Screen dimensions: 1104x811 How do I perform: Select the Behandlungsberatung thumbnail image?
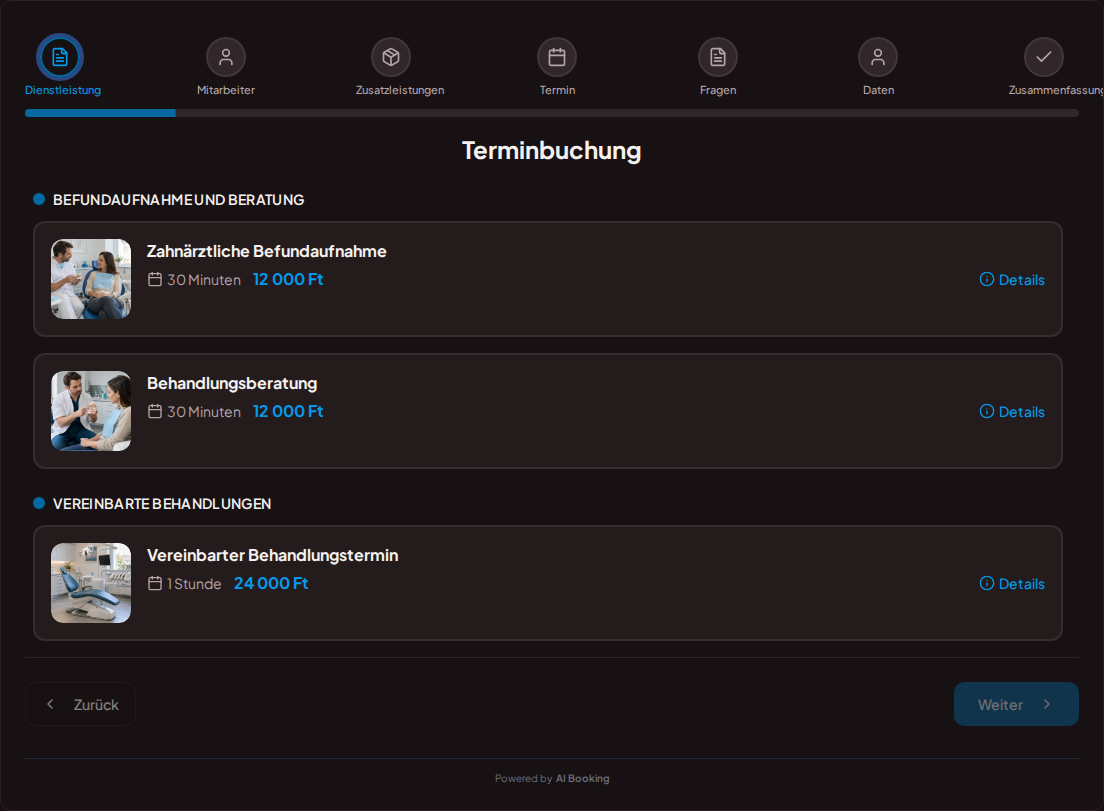click(x=91, y=411)
